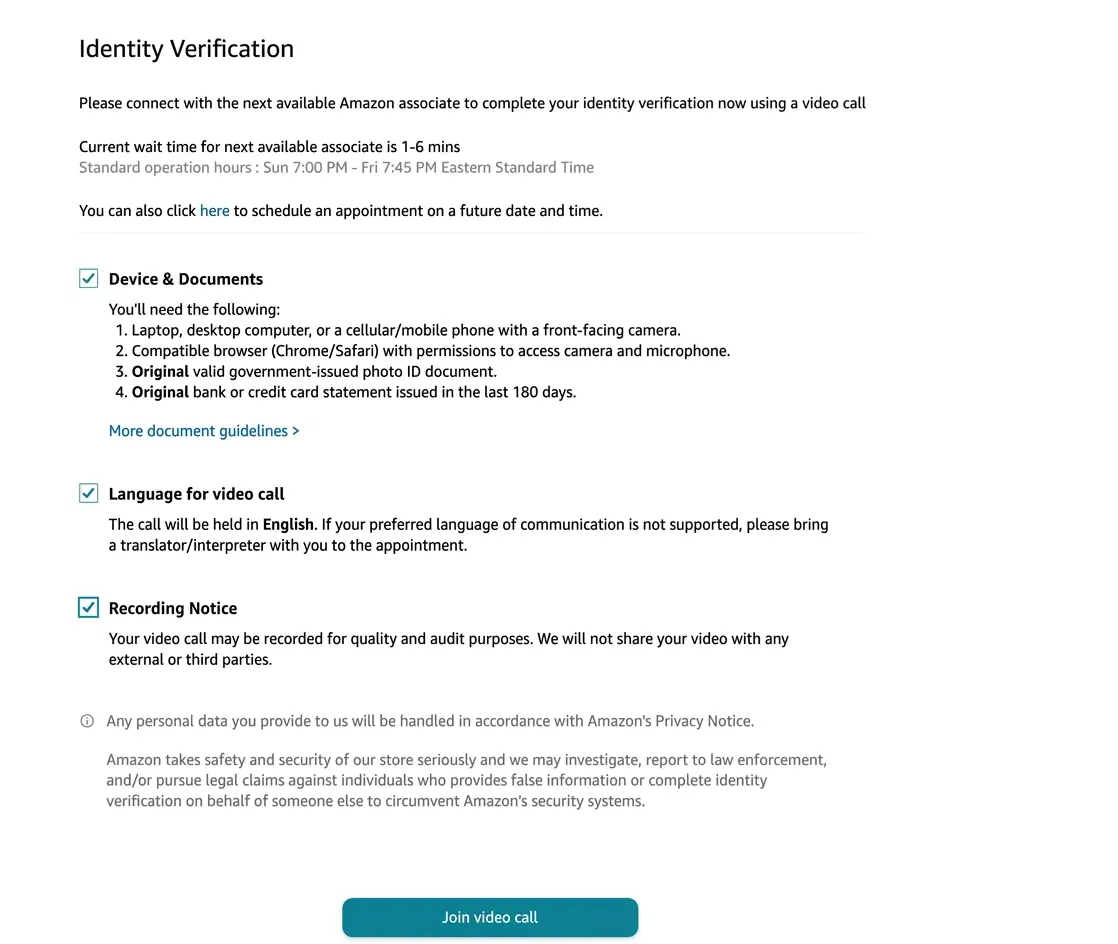Click the info circle icon near Privacy Notice
The width and height of the screenshot is (1118, 944).
87,720
